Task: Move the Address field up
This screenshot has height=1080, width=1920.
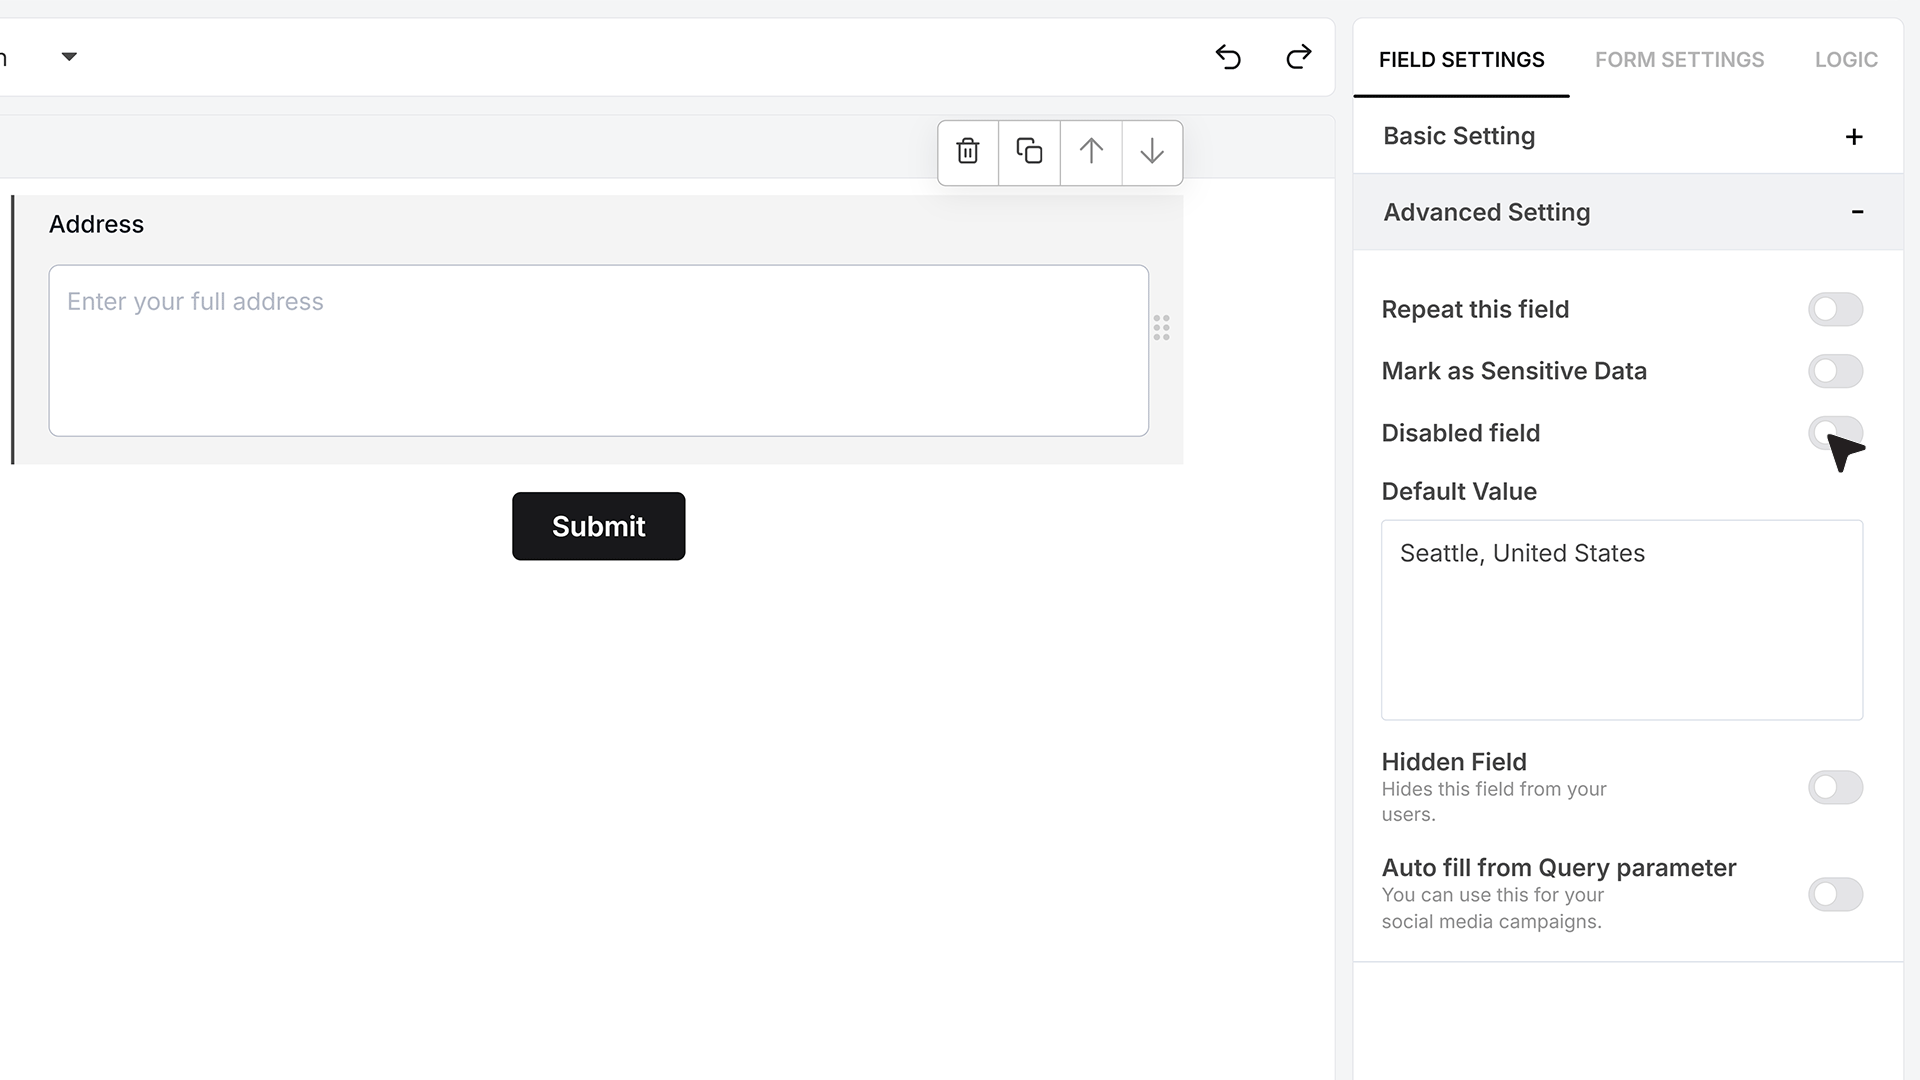Action: pos(1091,152)
